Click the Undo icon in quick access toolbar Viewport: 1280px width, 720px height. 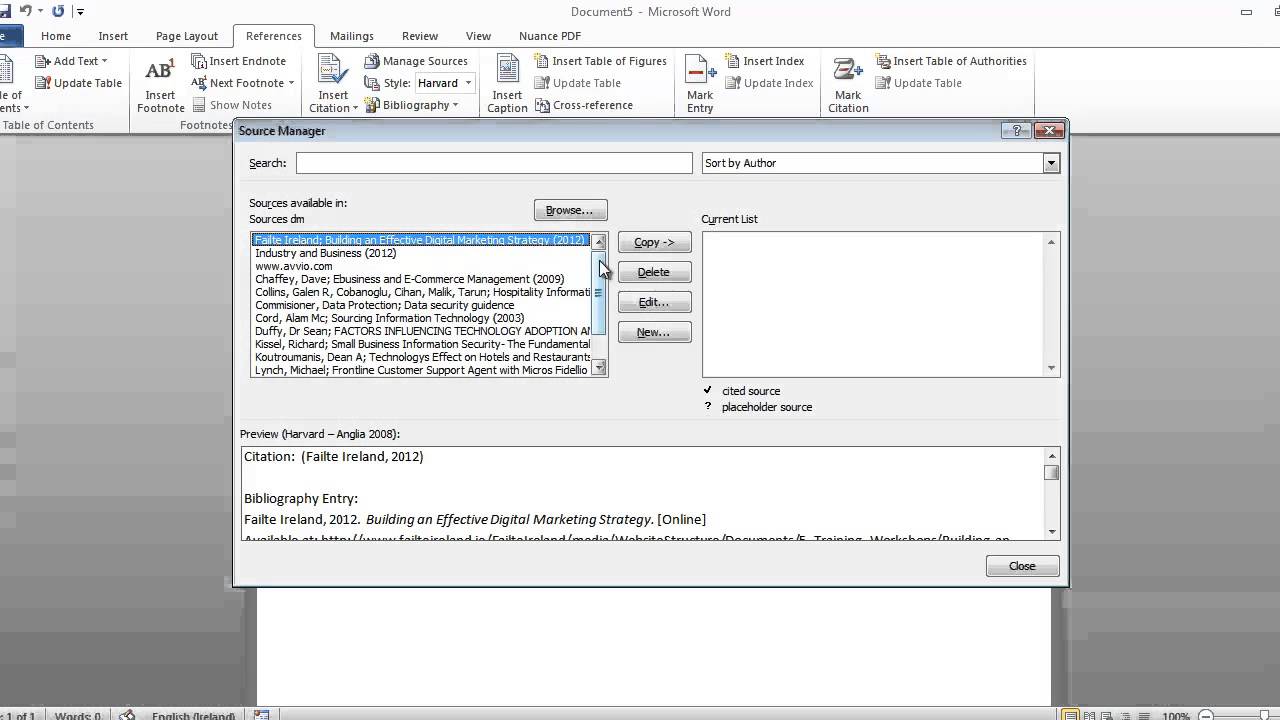coord(25,12)
